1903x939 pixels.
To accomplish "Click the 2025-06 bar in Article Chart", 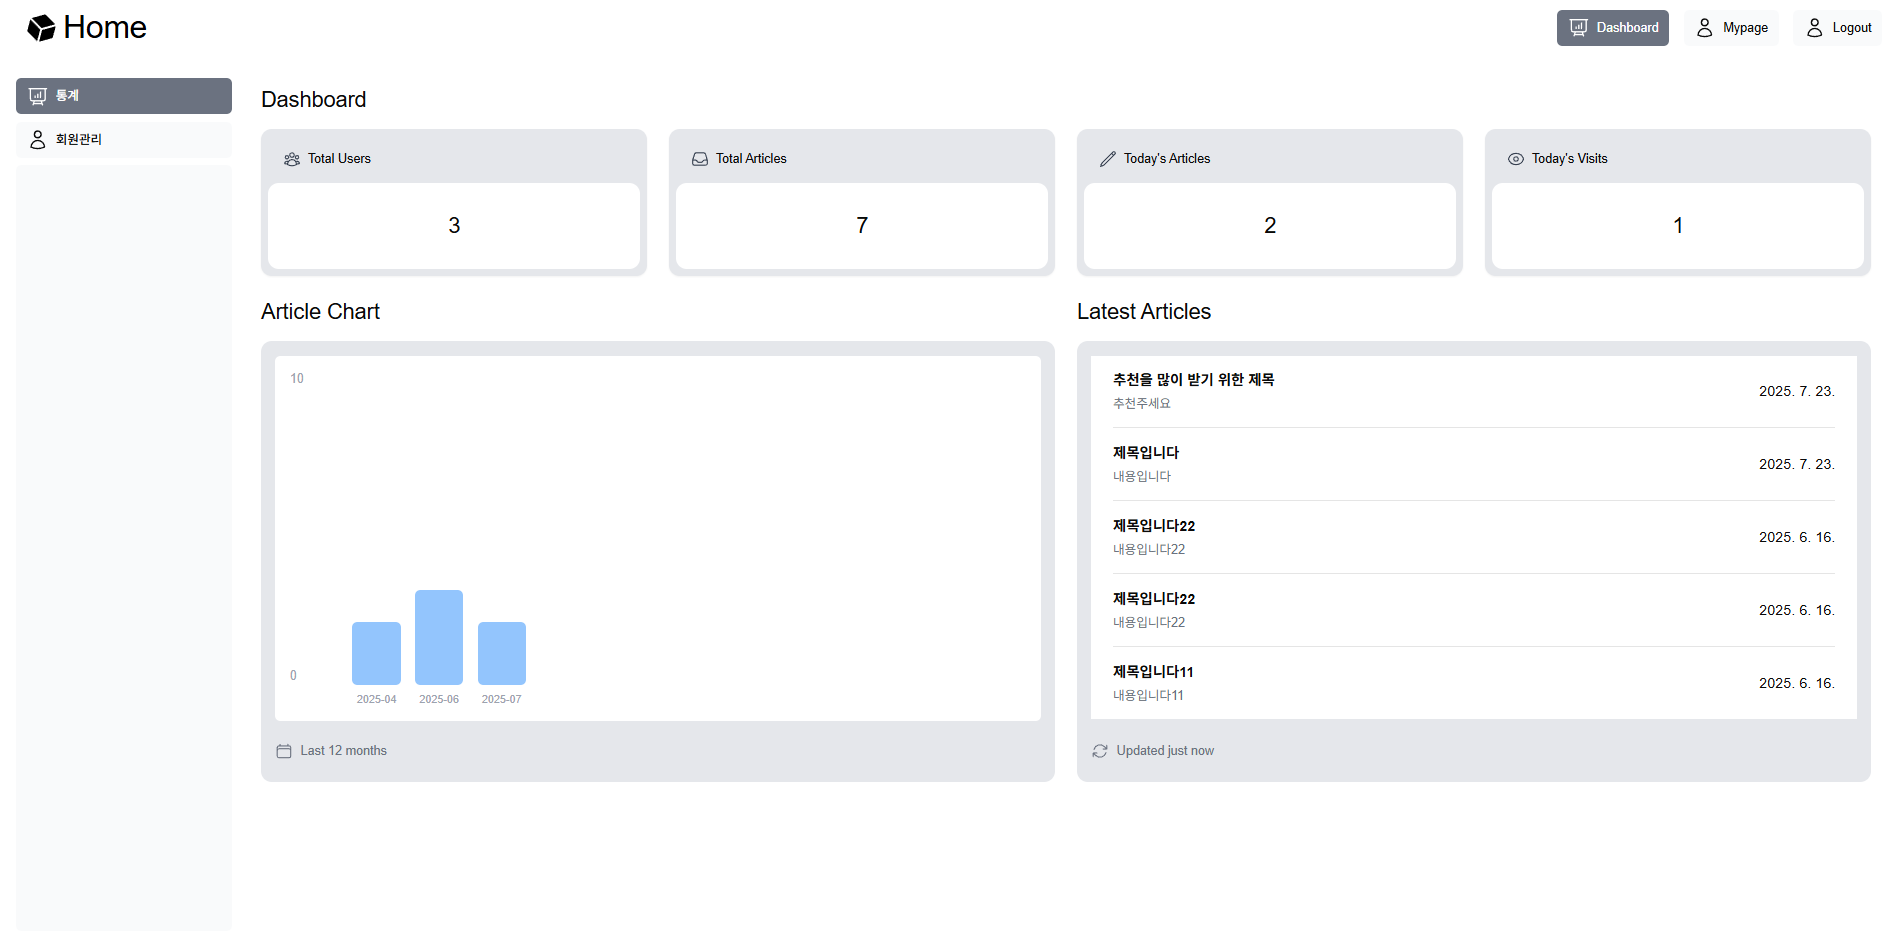I will coord(439,637).
